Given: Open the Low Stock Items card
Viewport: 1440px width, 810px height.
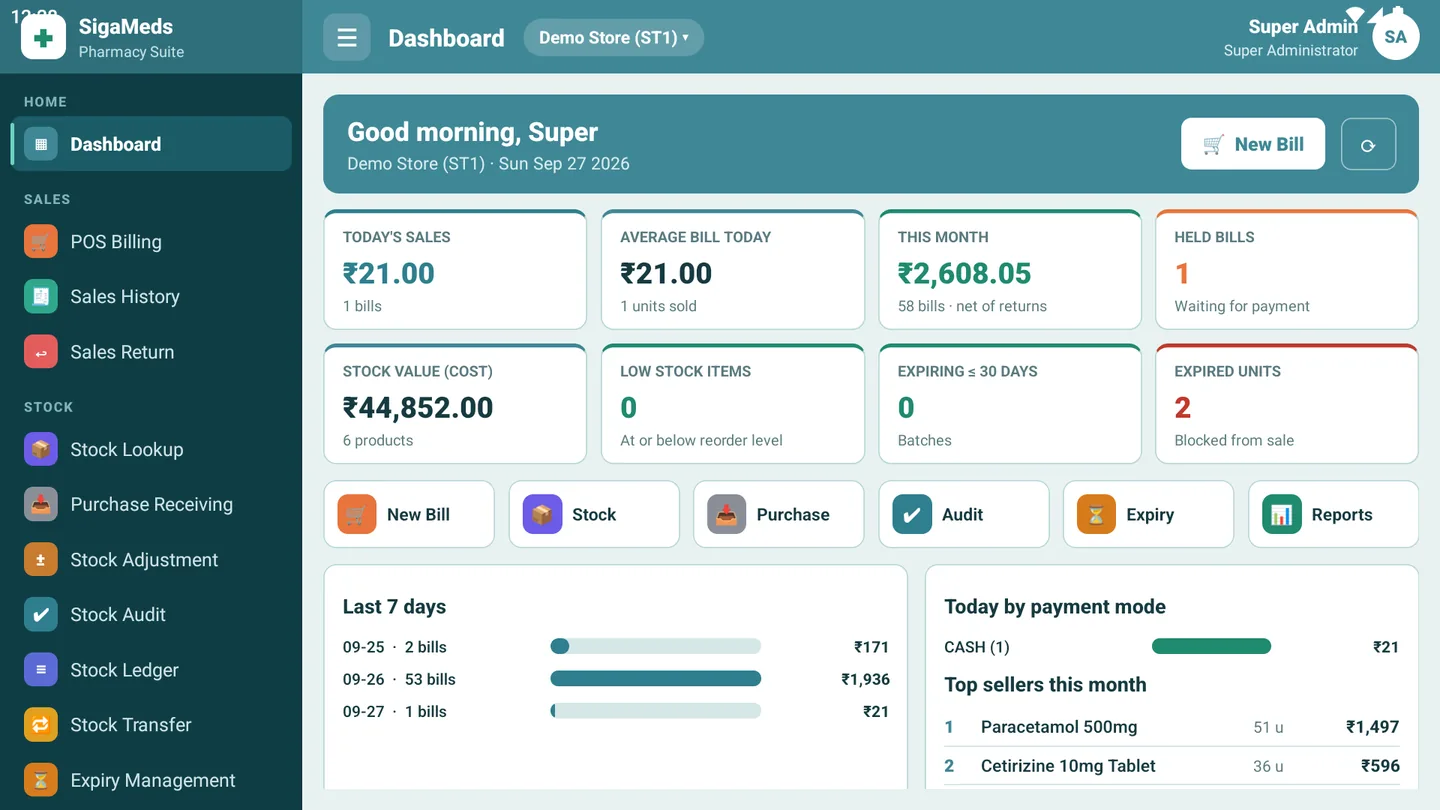Looking at the screenshot, I should tap(733, 404).
